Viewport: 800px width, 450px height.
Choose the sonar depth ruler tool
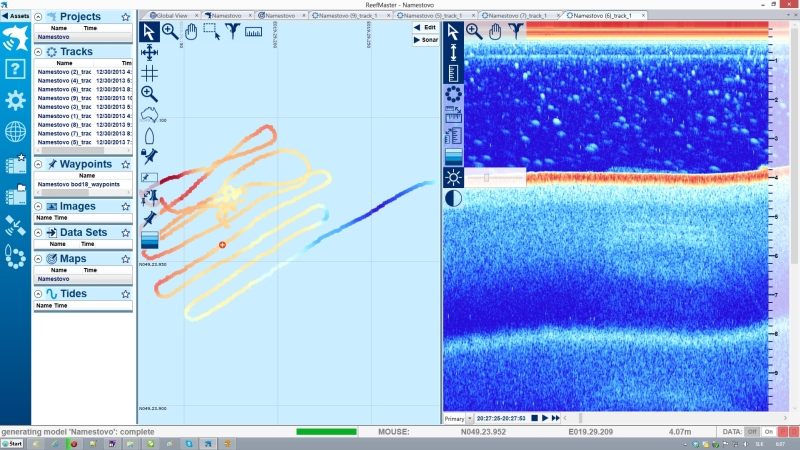453,72
